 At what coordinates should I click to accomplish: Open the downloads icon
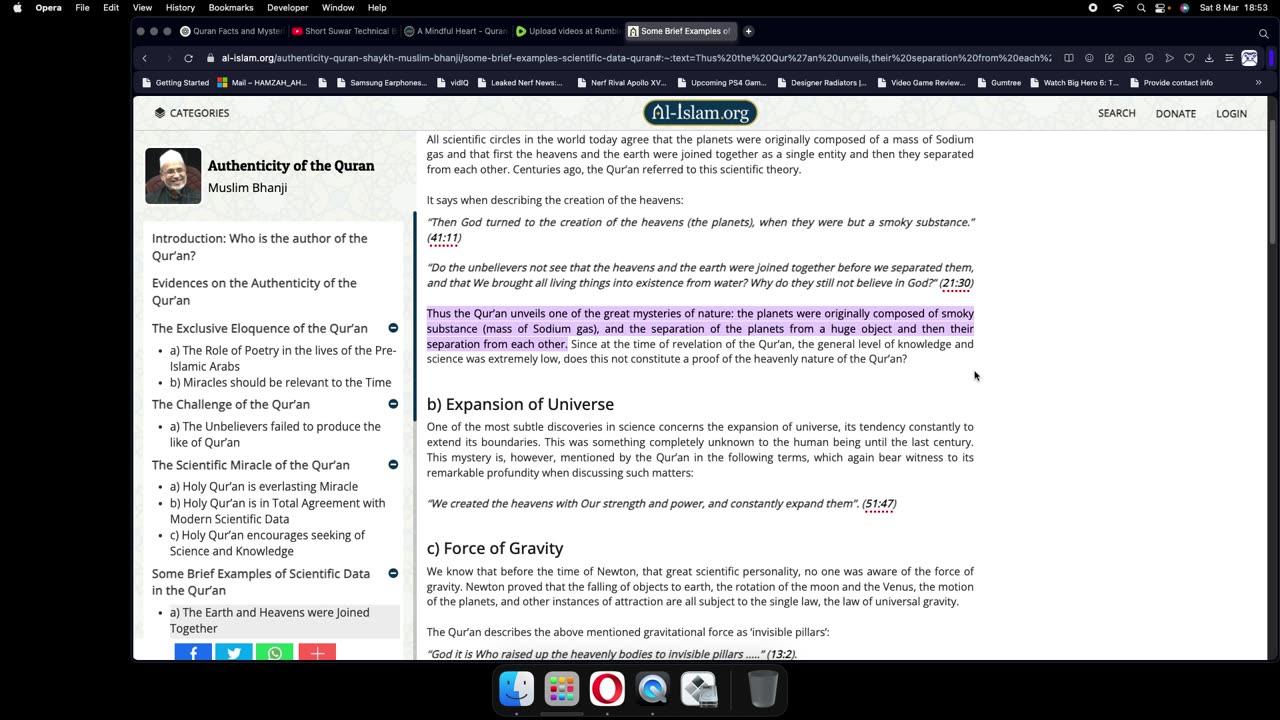(x=1209, y=58)
